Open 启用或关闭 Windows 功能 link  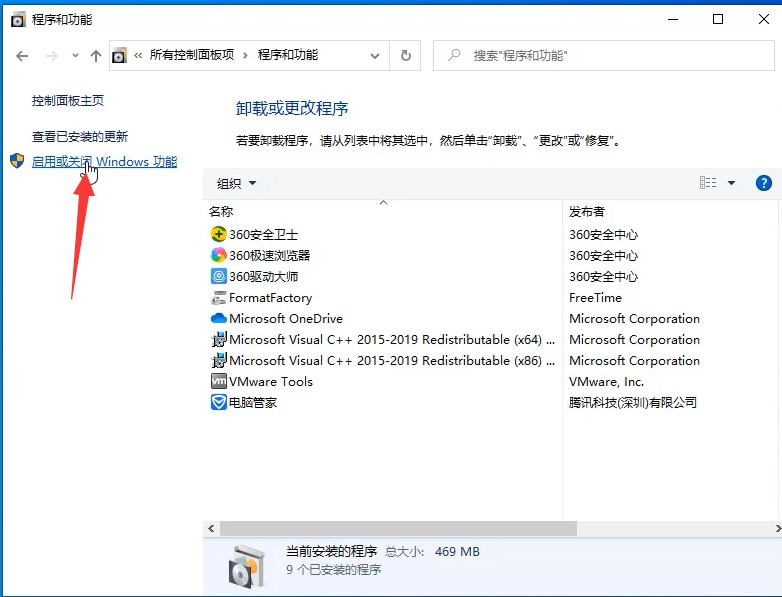[x=104, y=161]
